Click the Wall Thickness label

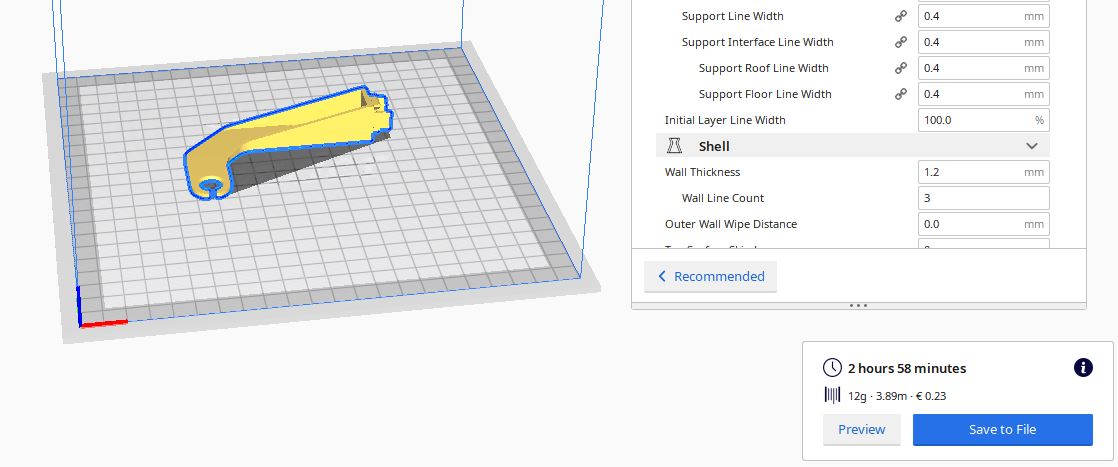tap(702, 172)
